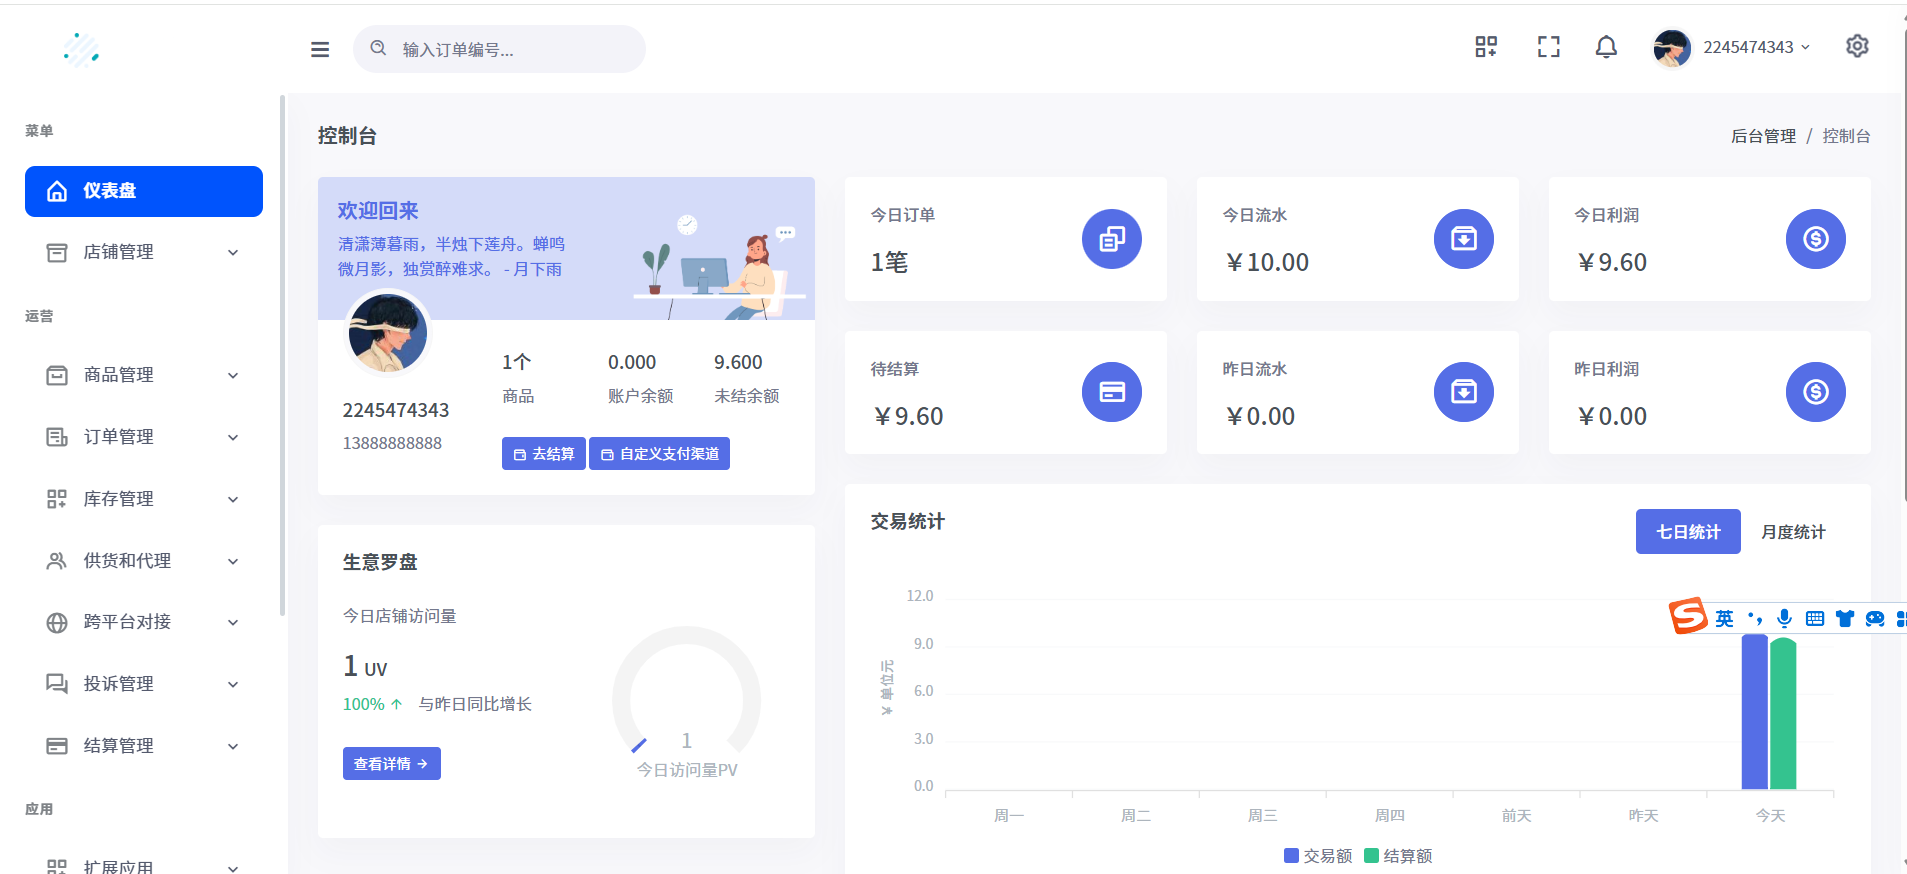Screen dimensions: 1907x874
Task: Click the 查看详情 button
Action: pos(392,764)
